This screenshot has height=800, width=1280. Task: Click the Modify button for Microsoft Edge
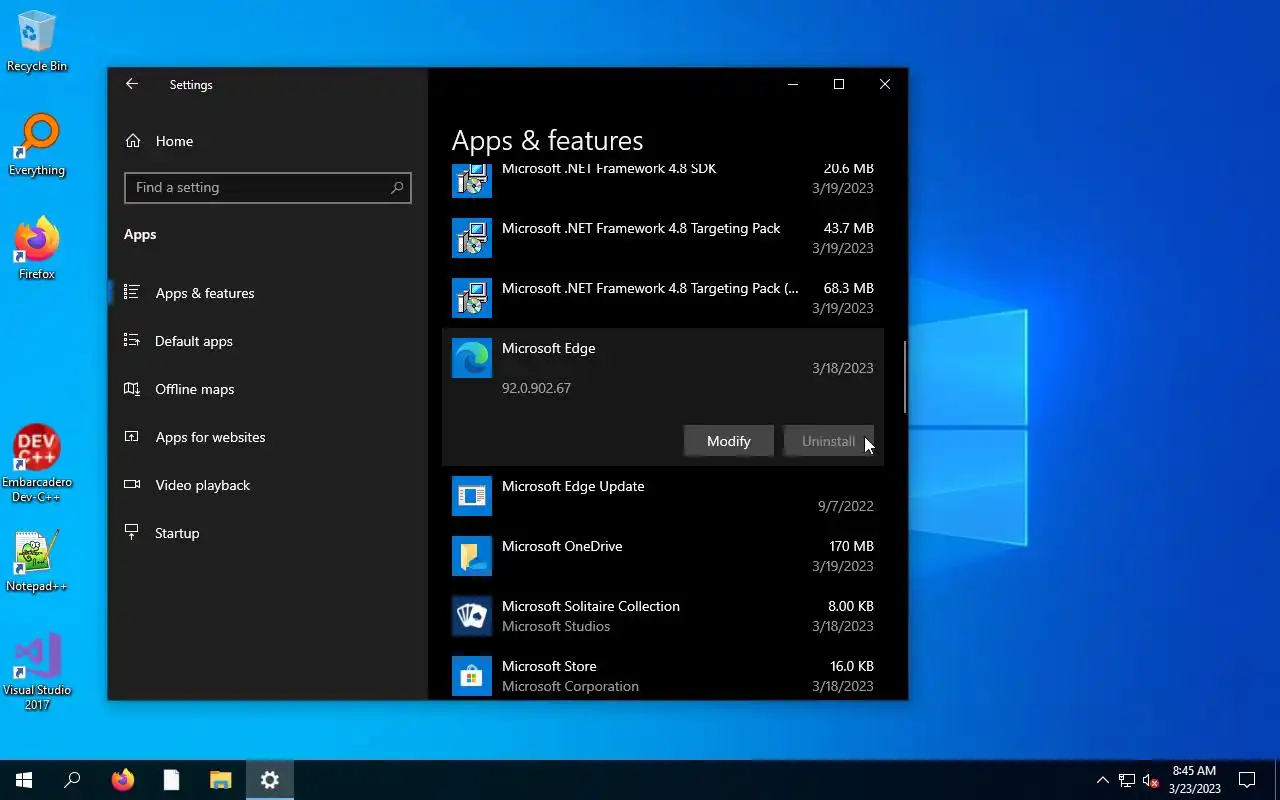728,441
